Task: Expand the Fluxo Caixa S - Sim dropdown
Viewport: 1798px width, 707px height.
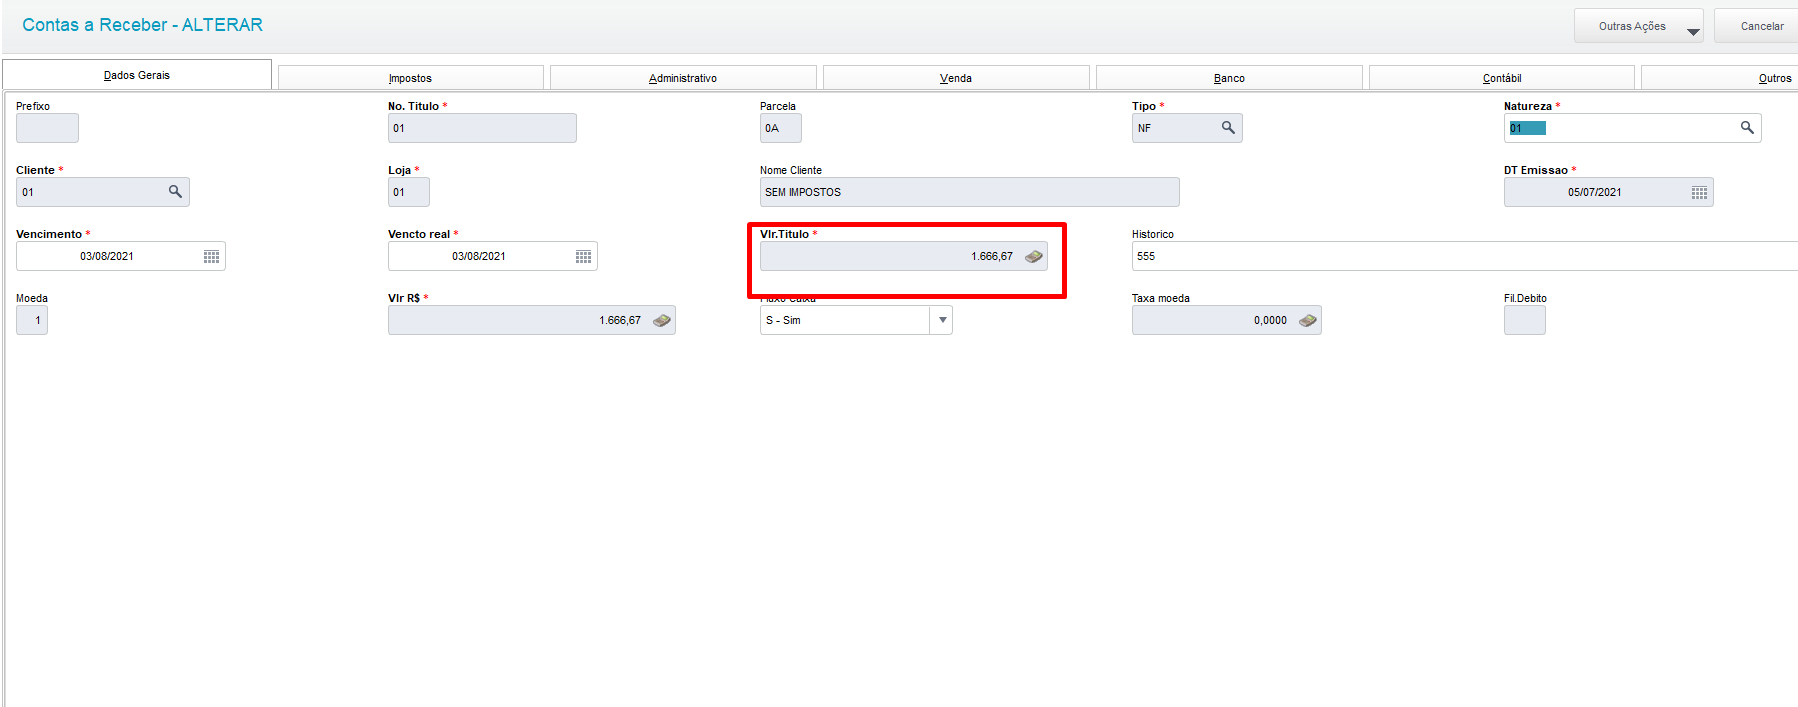Action: pyautogui.click(x=941, y=320)
